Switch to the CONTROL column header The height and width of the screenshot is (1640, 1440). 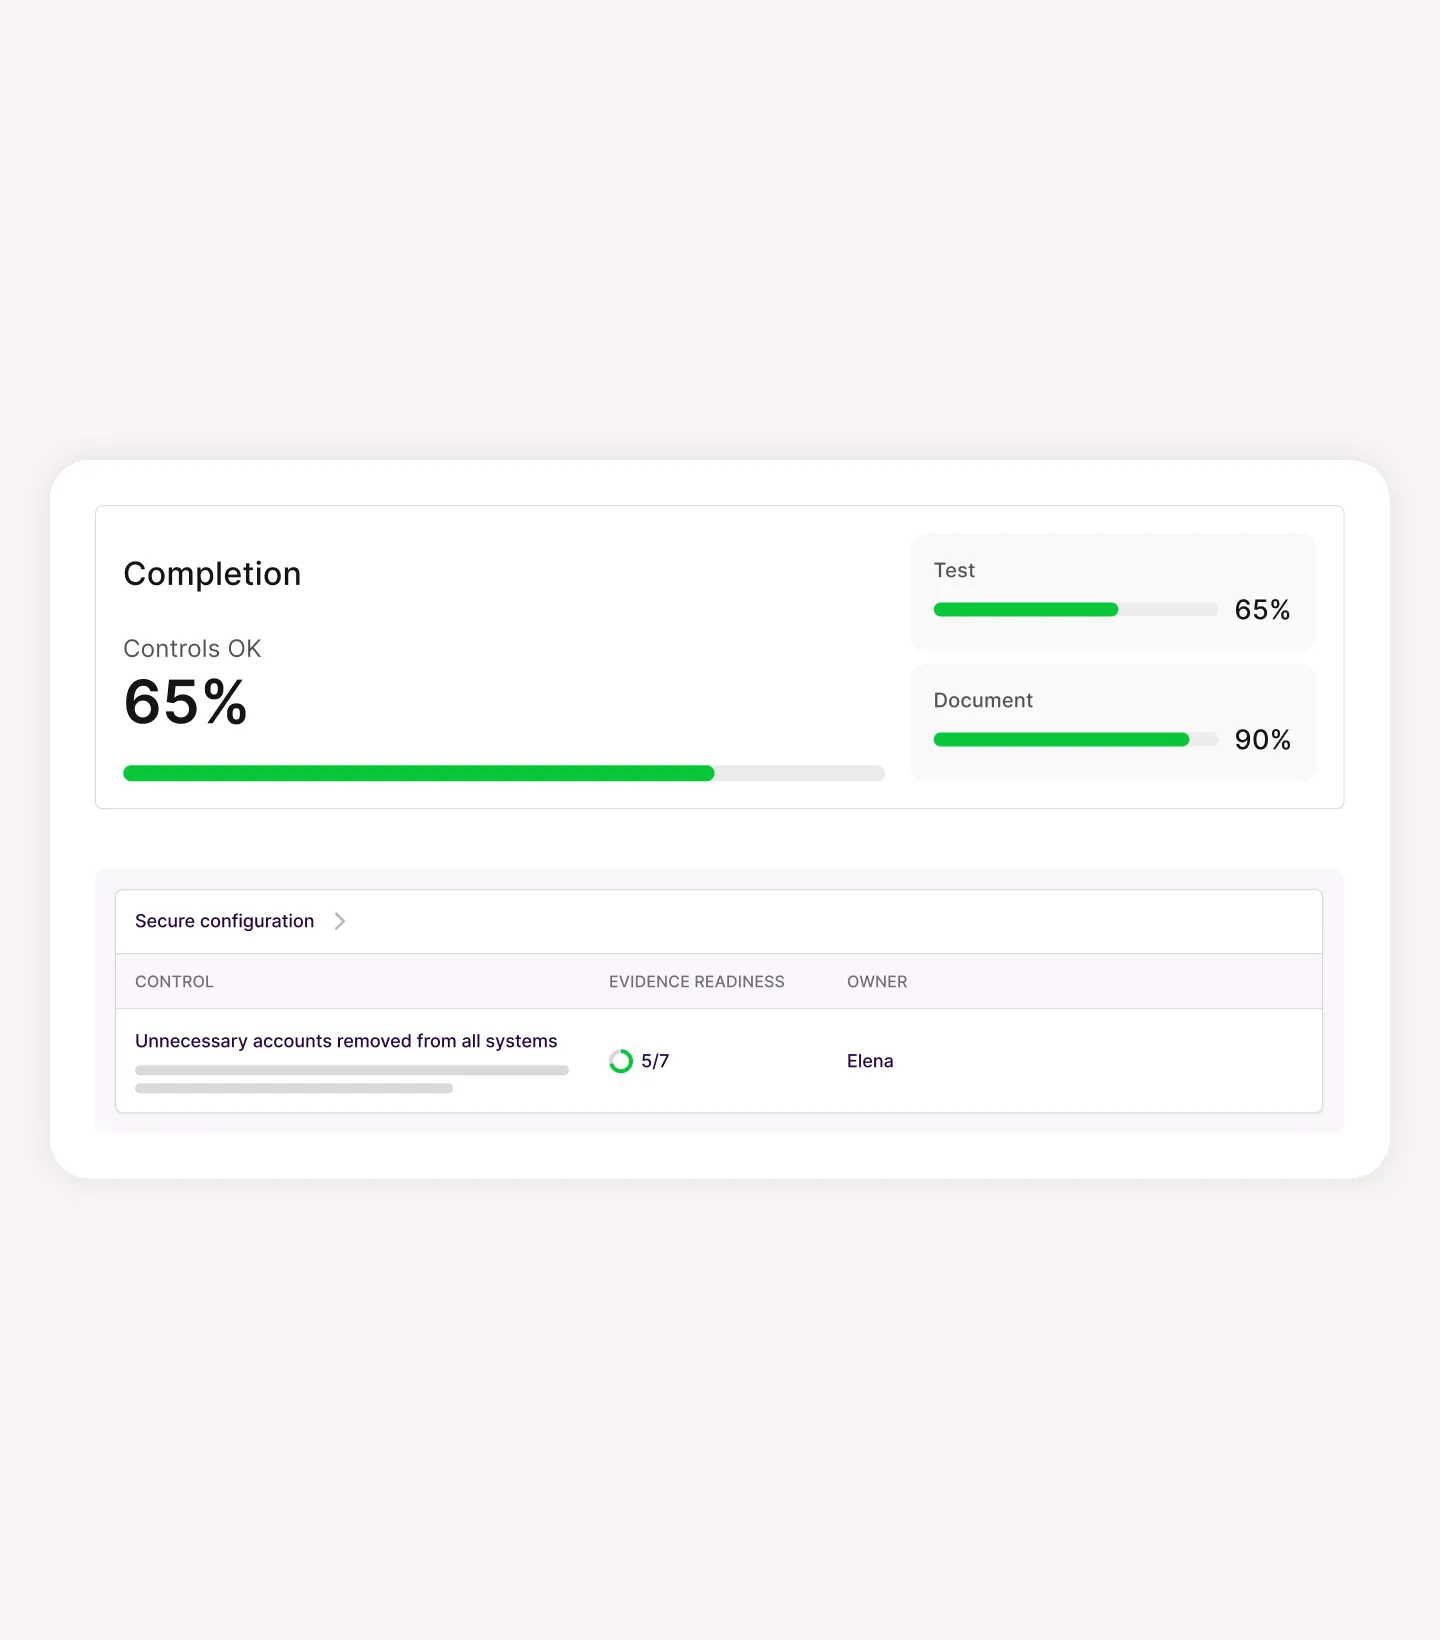coord(173,981)
